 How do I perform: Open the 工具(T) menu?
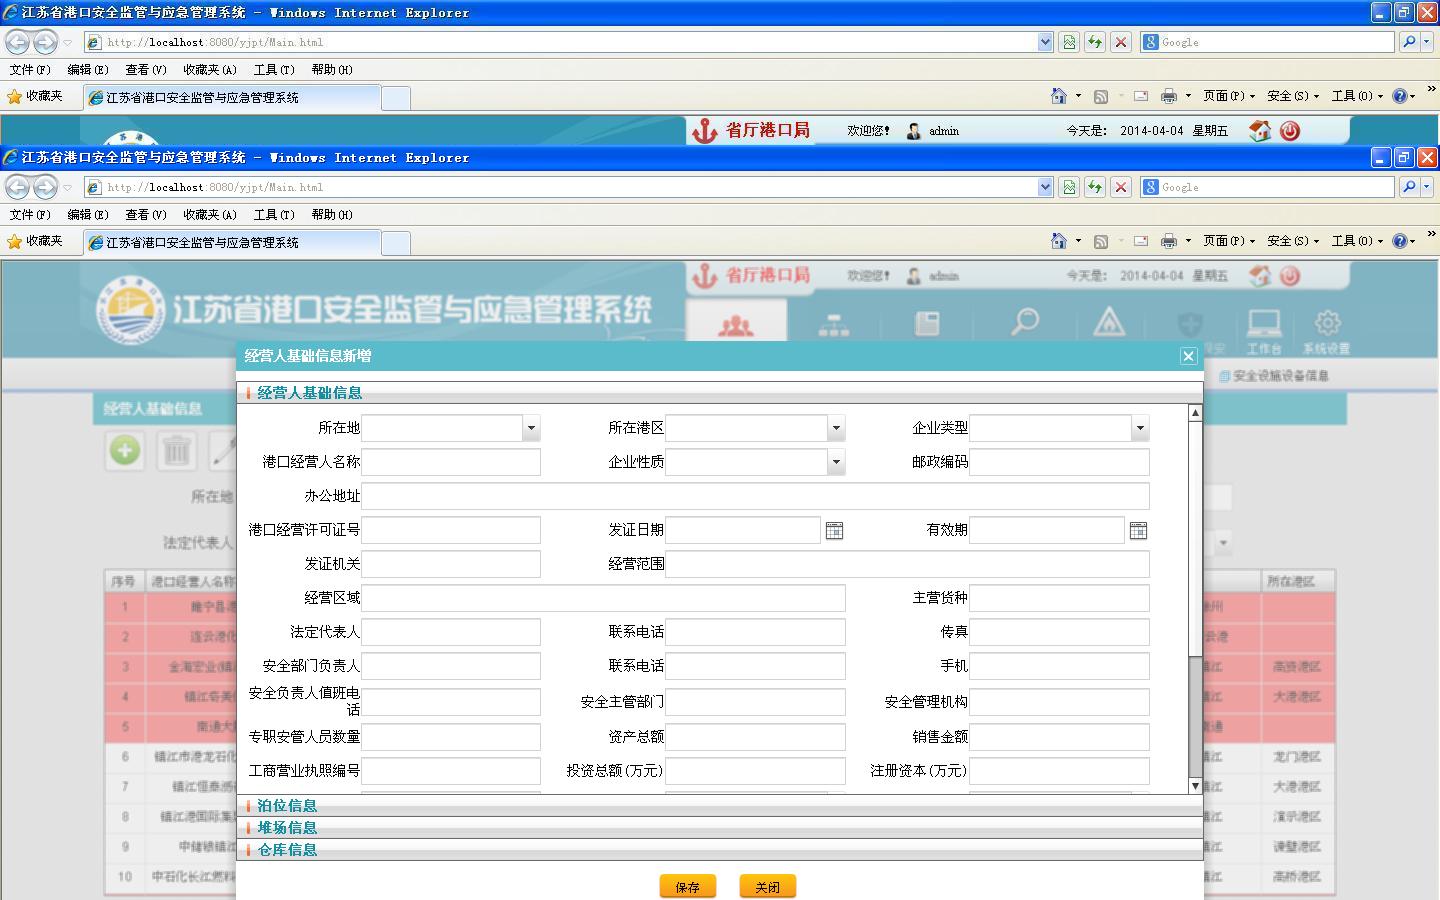[273, 215]
